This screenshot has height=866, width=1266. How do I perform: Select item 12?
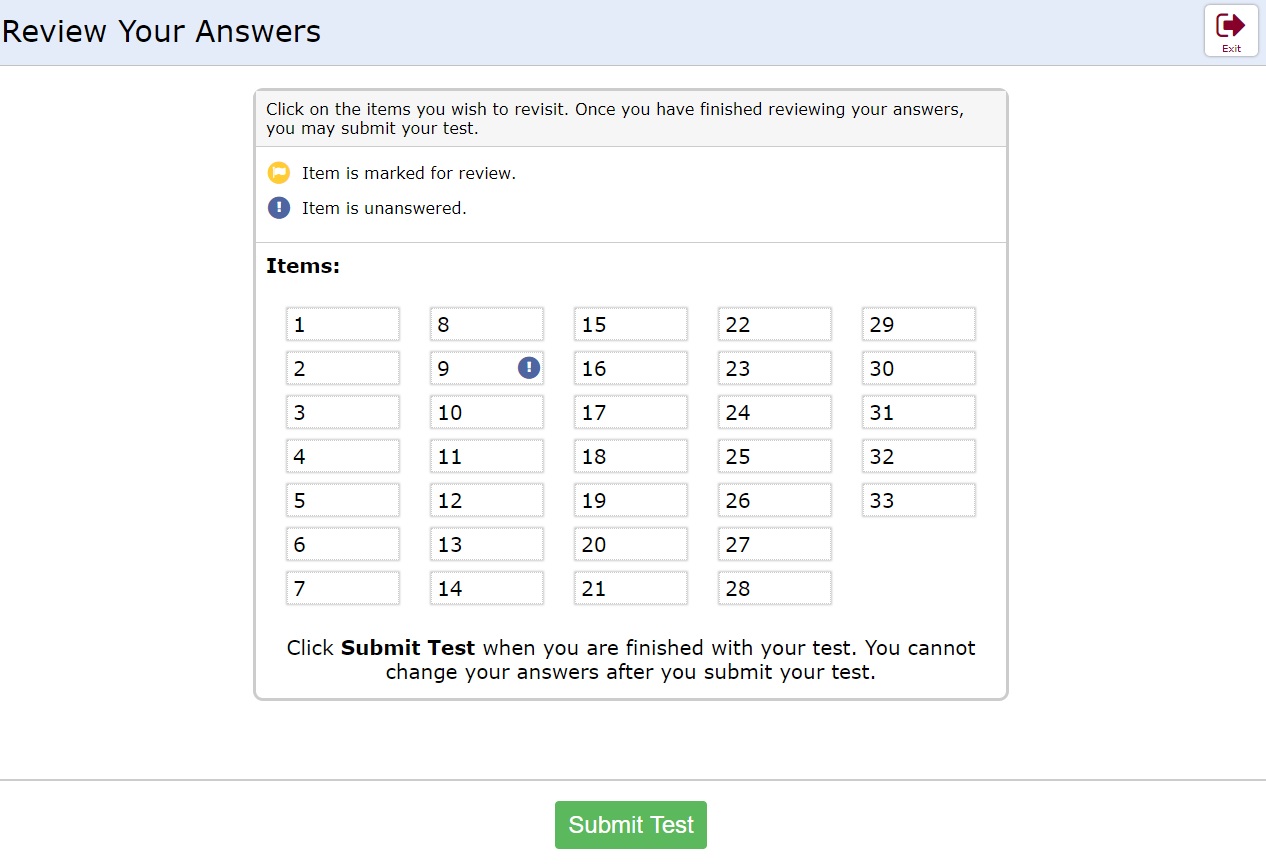click(x=487, y=500)
